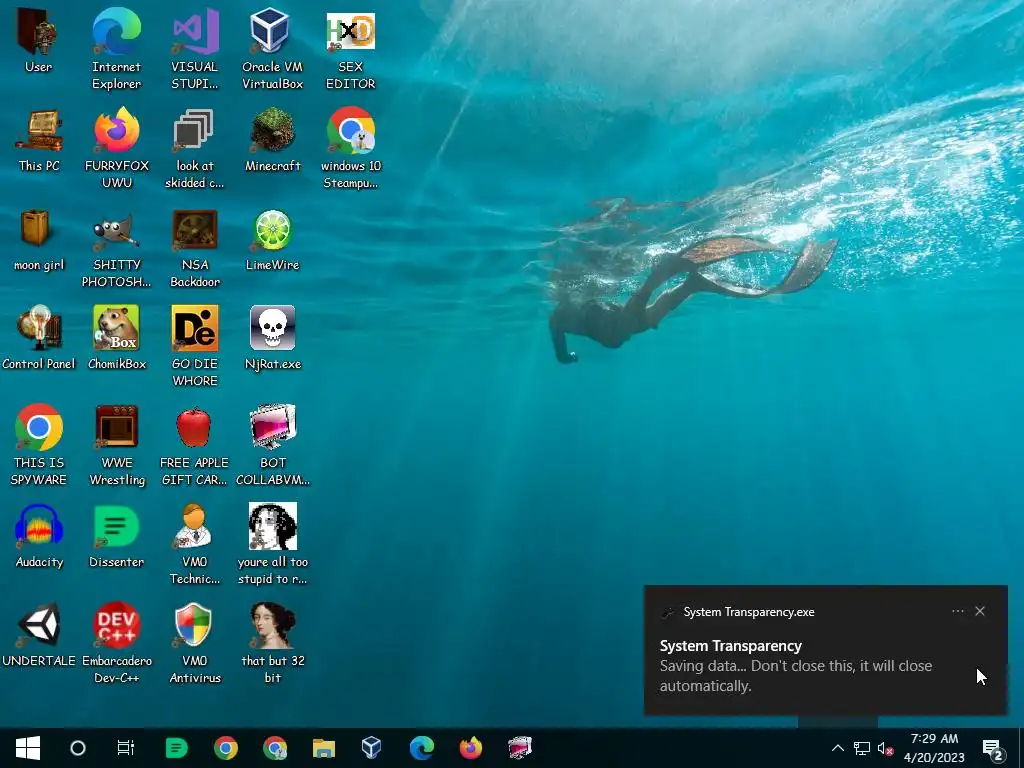The width and height of the screenshot is (1024, 768).
Task: Select the UNDERTALE Unity-logo desktop icon
Action: [x=39, y=635]
